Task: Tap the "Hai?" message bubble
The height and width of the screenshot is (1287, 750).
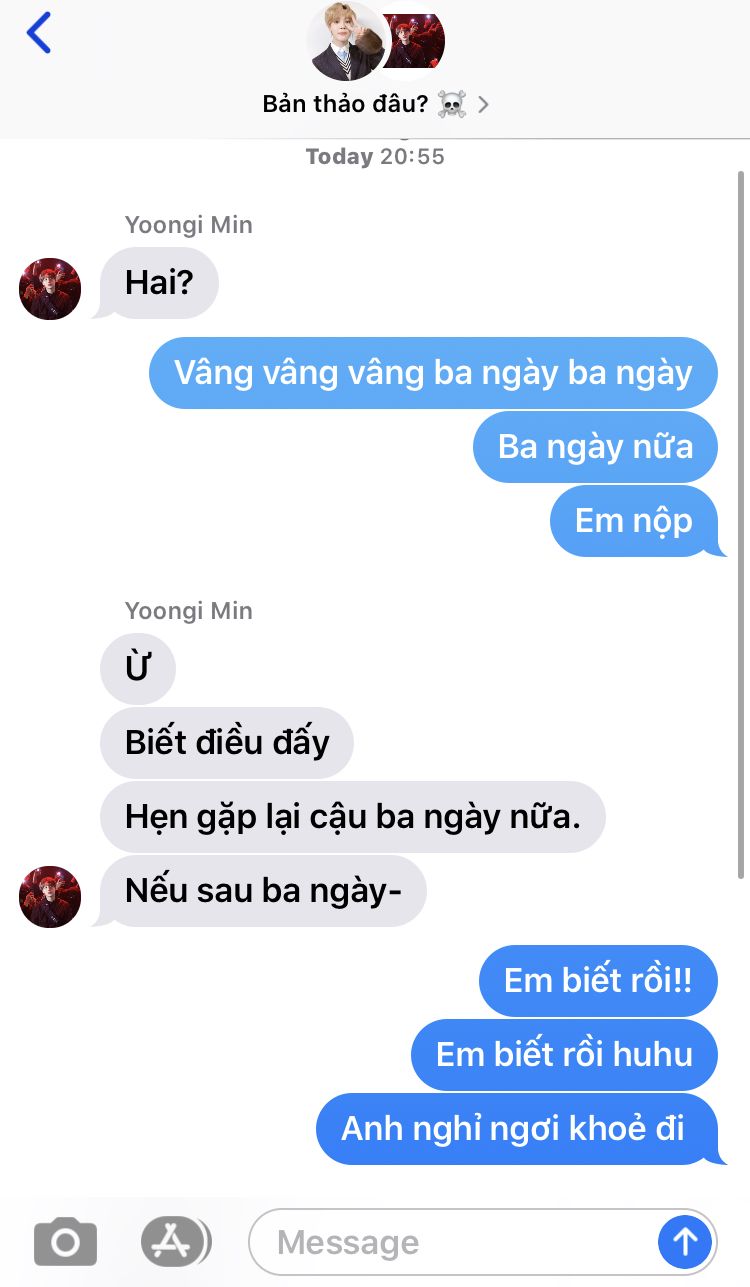Action: [159, 283]
